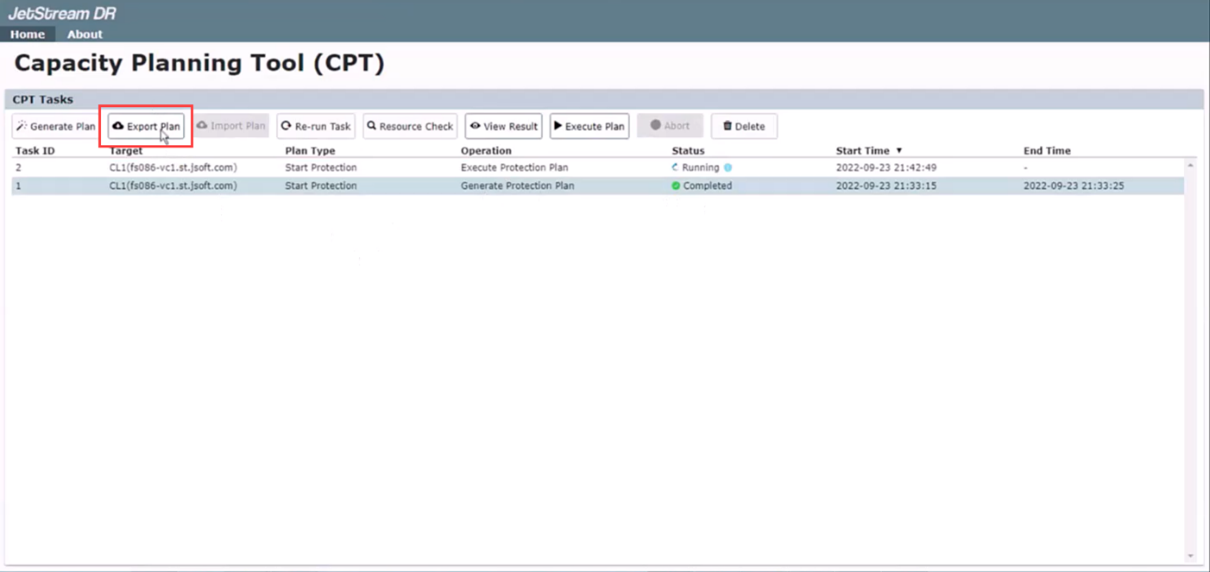Select task 1 Generate Protection Plan row
Viewport: 1210px width, 572px height.
coord(517,186)
